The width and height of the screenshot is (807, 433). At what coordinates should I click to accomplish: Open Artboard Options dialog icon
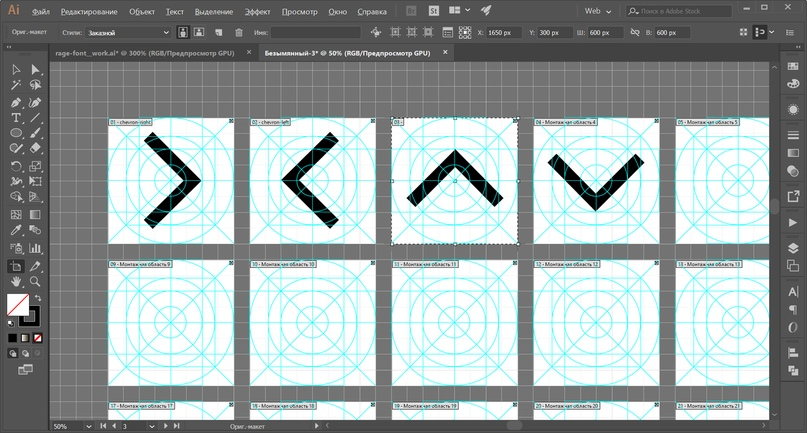click(x=448, y=32)
